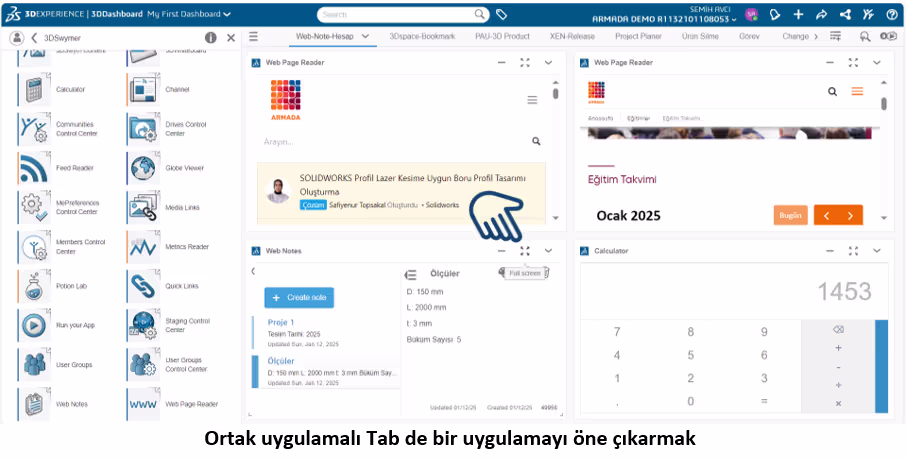This screenshot has width=906, height=458.
Task: Click the notifications bell icon
Action: (x=775, y=14)
